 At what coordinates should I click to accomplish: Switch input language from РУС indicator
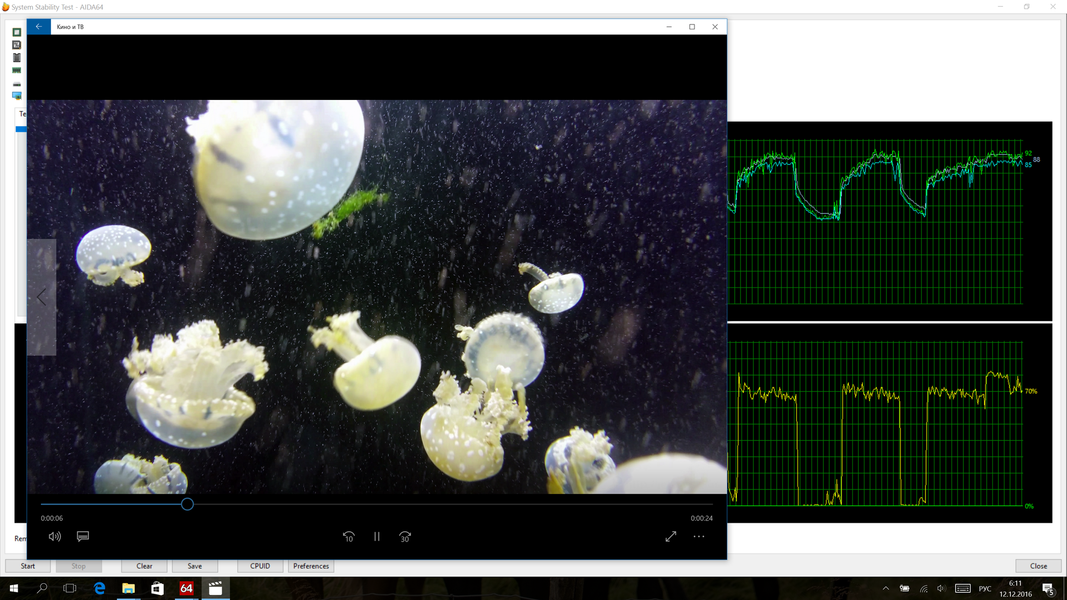pos(985,589)
